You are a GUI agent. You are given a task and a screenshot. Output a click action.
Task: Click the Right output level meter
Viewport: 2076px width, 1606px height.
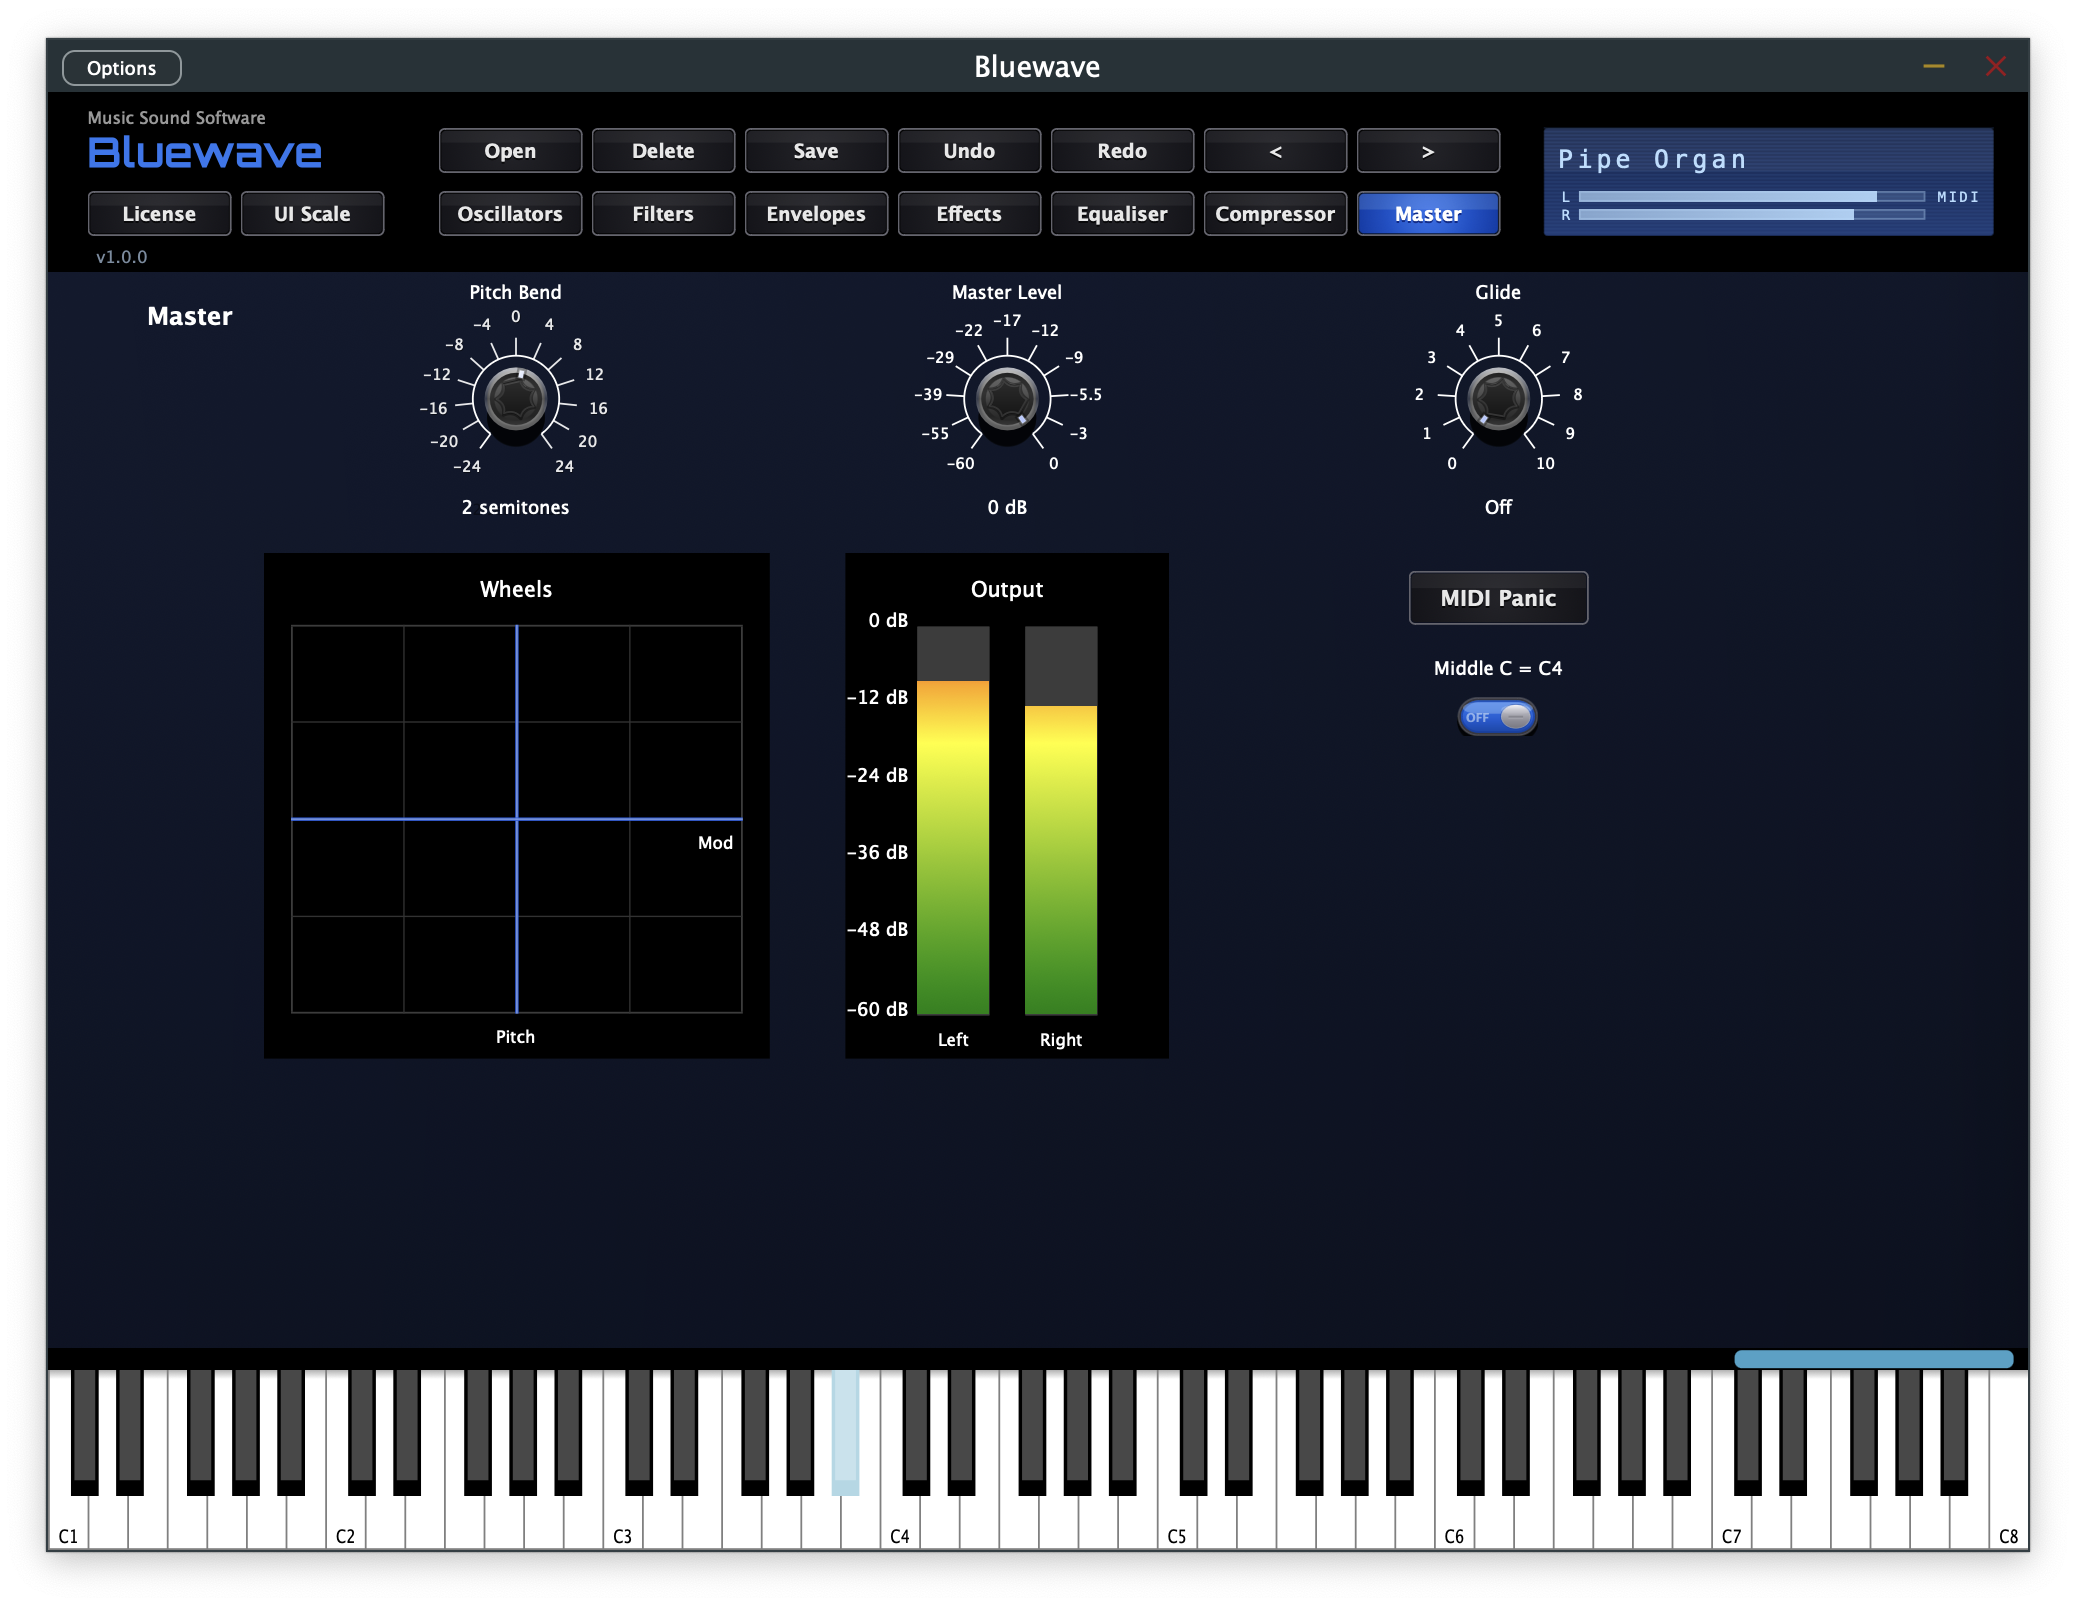1061,820
